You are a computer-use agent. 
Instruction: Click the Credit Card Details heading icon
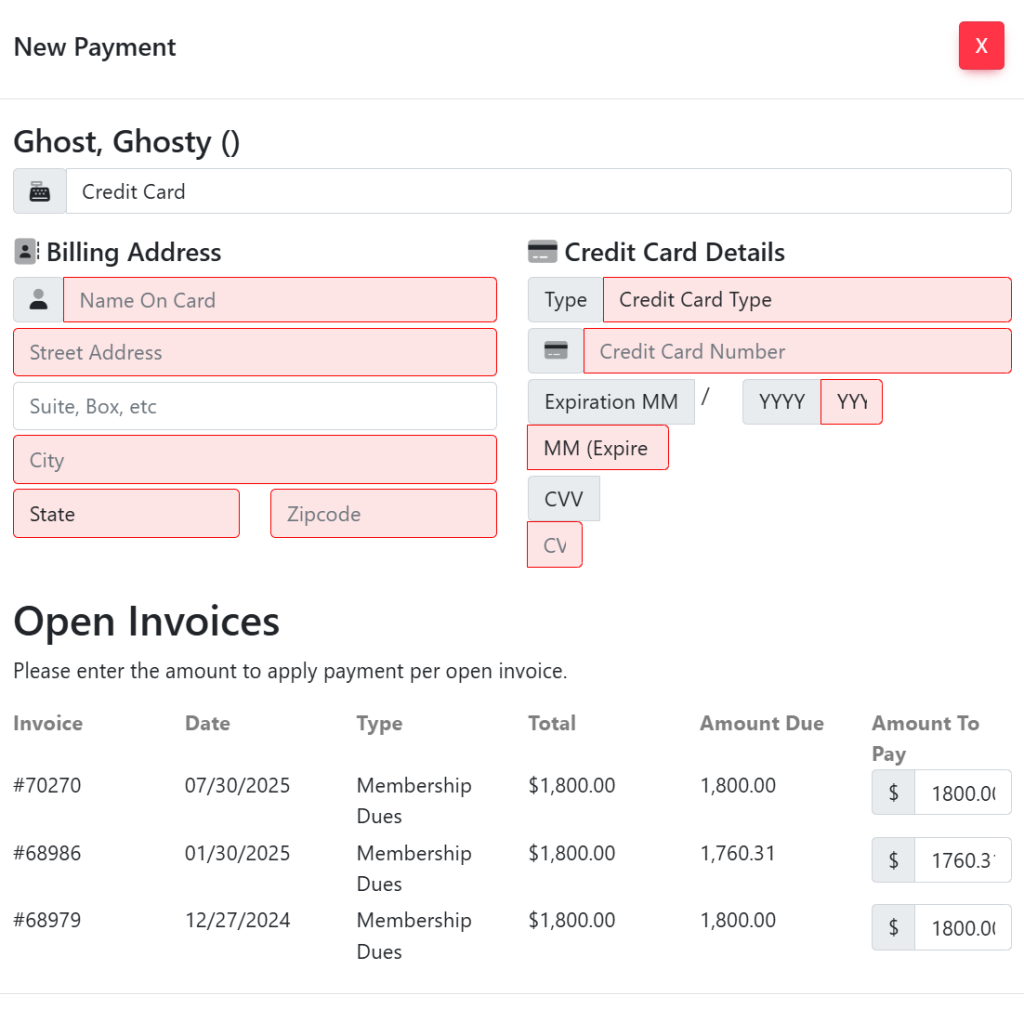[x=542, y=252]
